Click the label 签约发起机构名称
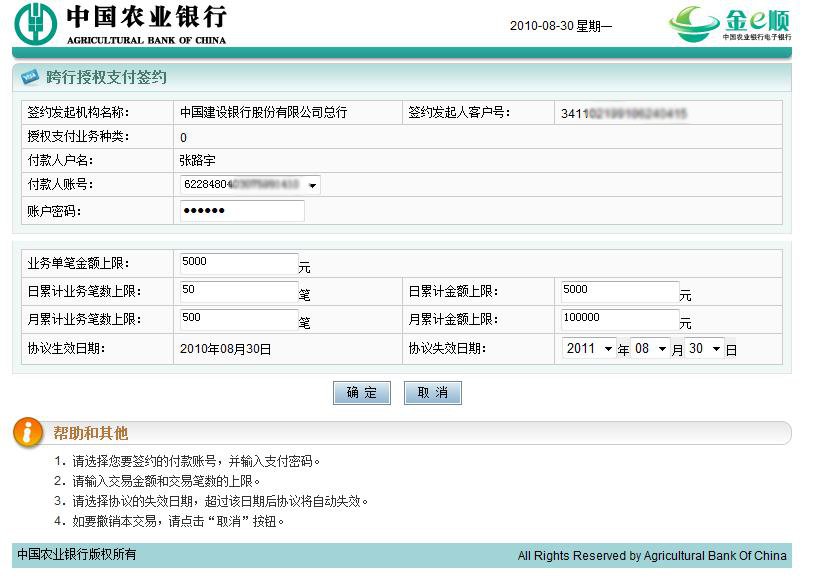Image resolution: width=829 pixels, height=585 pixels. [x=78, y=112]
